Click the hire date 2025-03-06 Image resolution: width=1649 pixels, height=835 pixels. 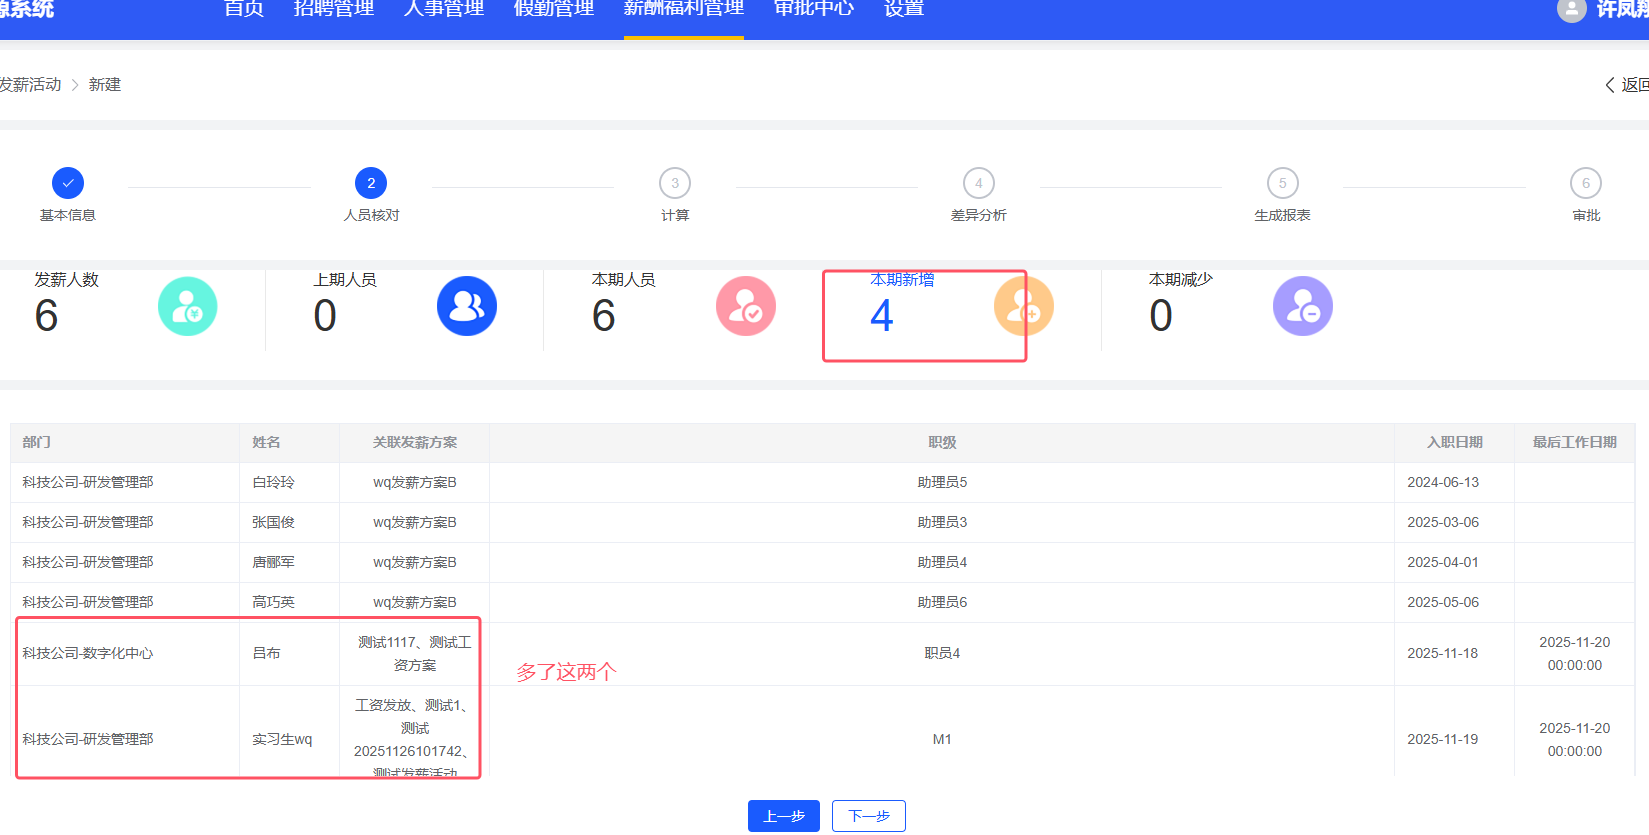pyautogui.click(x=1443, y=522)
